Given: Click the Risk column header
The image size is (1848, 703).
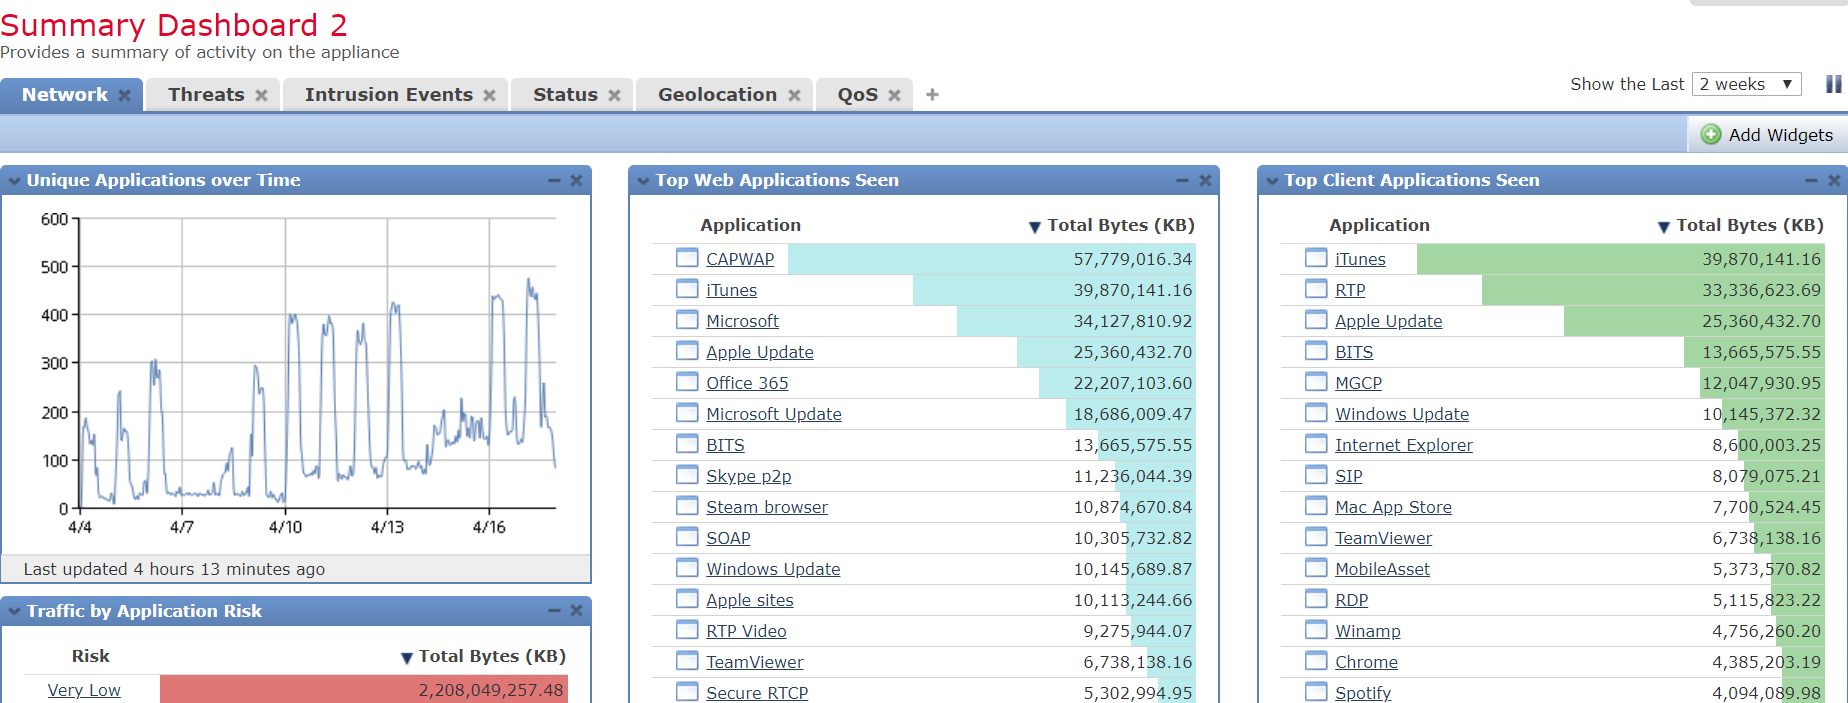Looking at the screenshot, I should coord(90,656).
